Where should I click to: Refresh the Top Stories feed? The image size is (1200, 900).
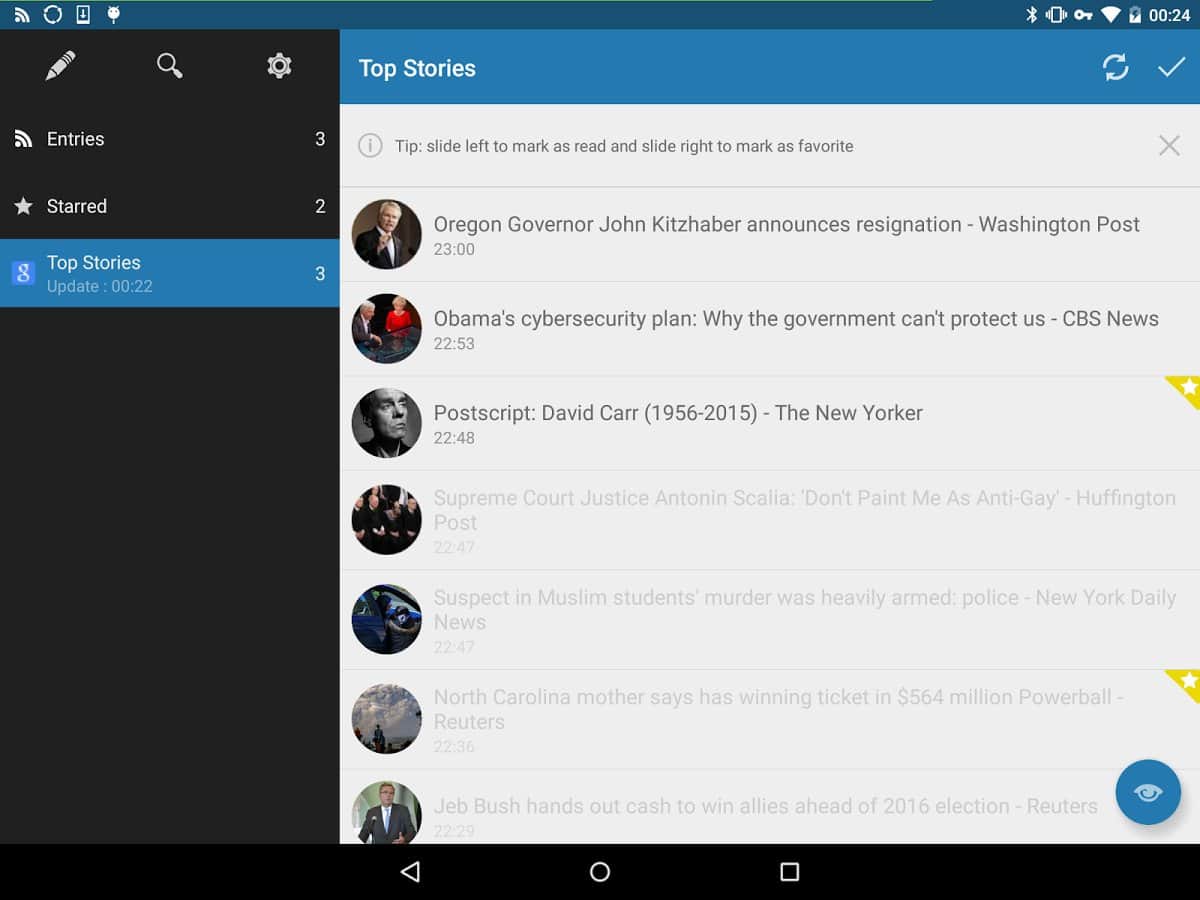click(1115, 68)
